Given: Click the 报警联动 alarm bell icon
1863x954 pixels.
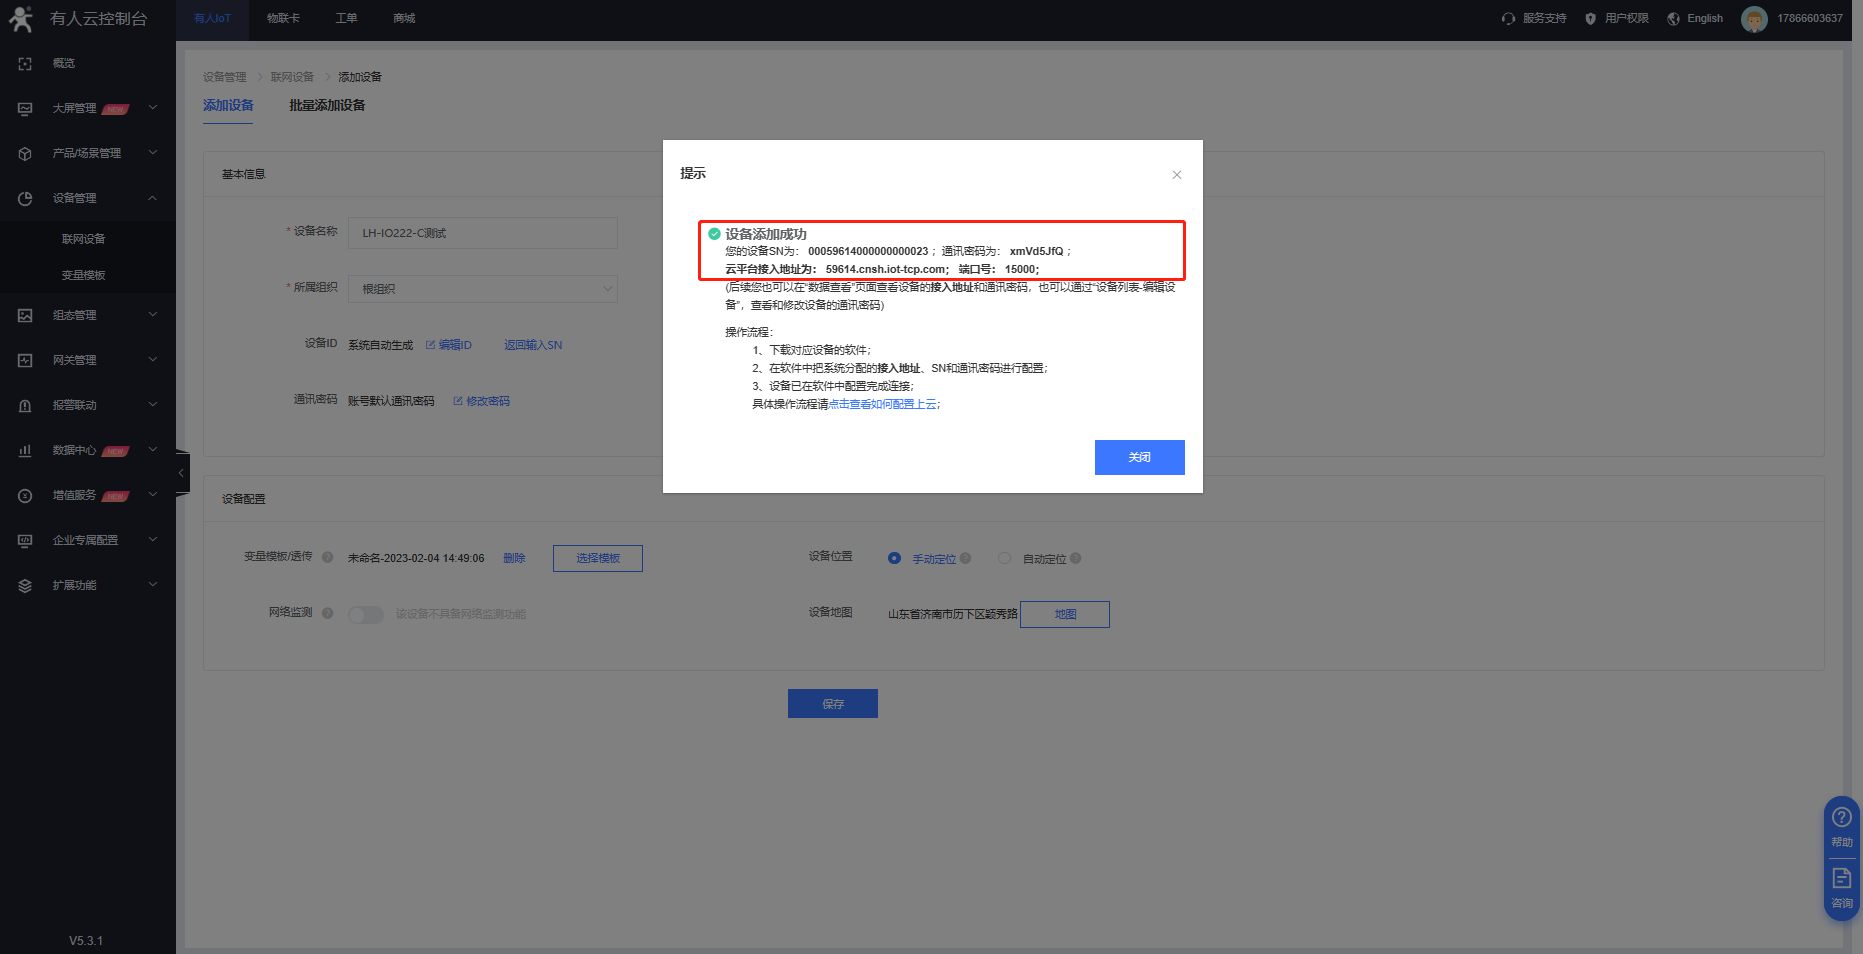Looking at the screenshot, I should (x=25, y=405).
